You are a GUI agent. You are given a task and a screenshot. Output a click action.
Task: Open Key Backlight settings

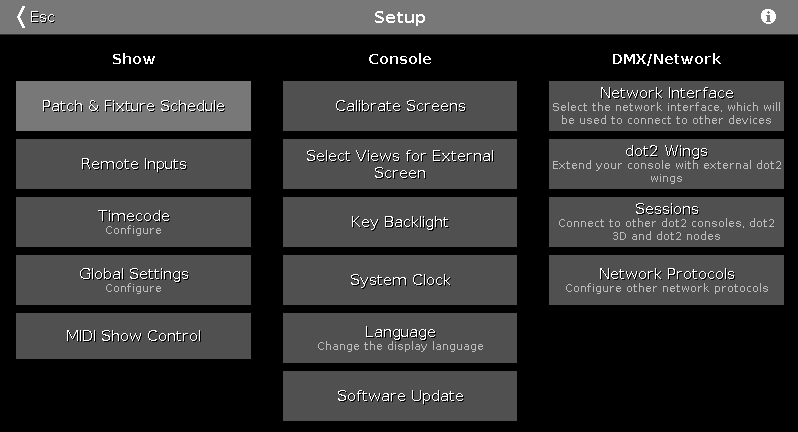[400, 222]
